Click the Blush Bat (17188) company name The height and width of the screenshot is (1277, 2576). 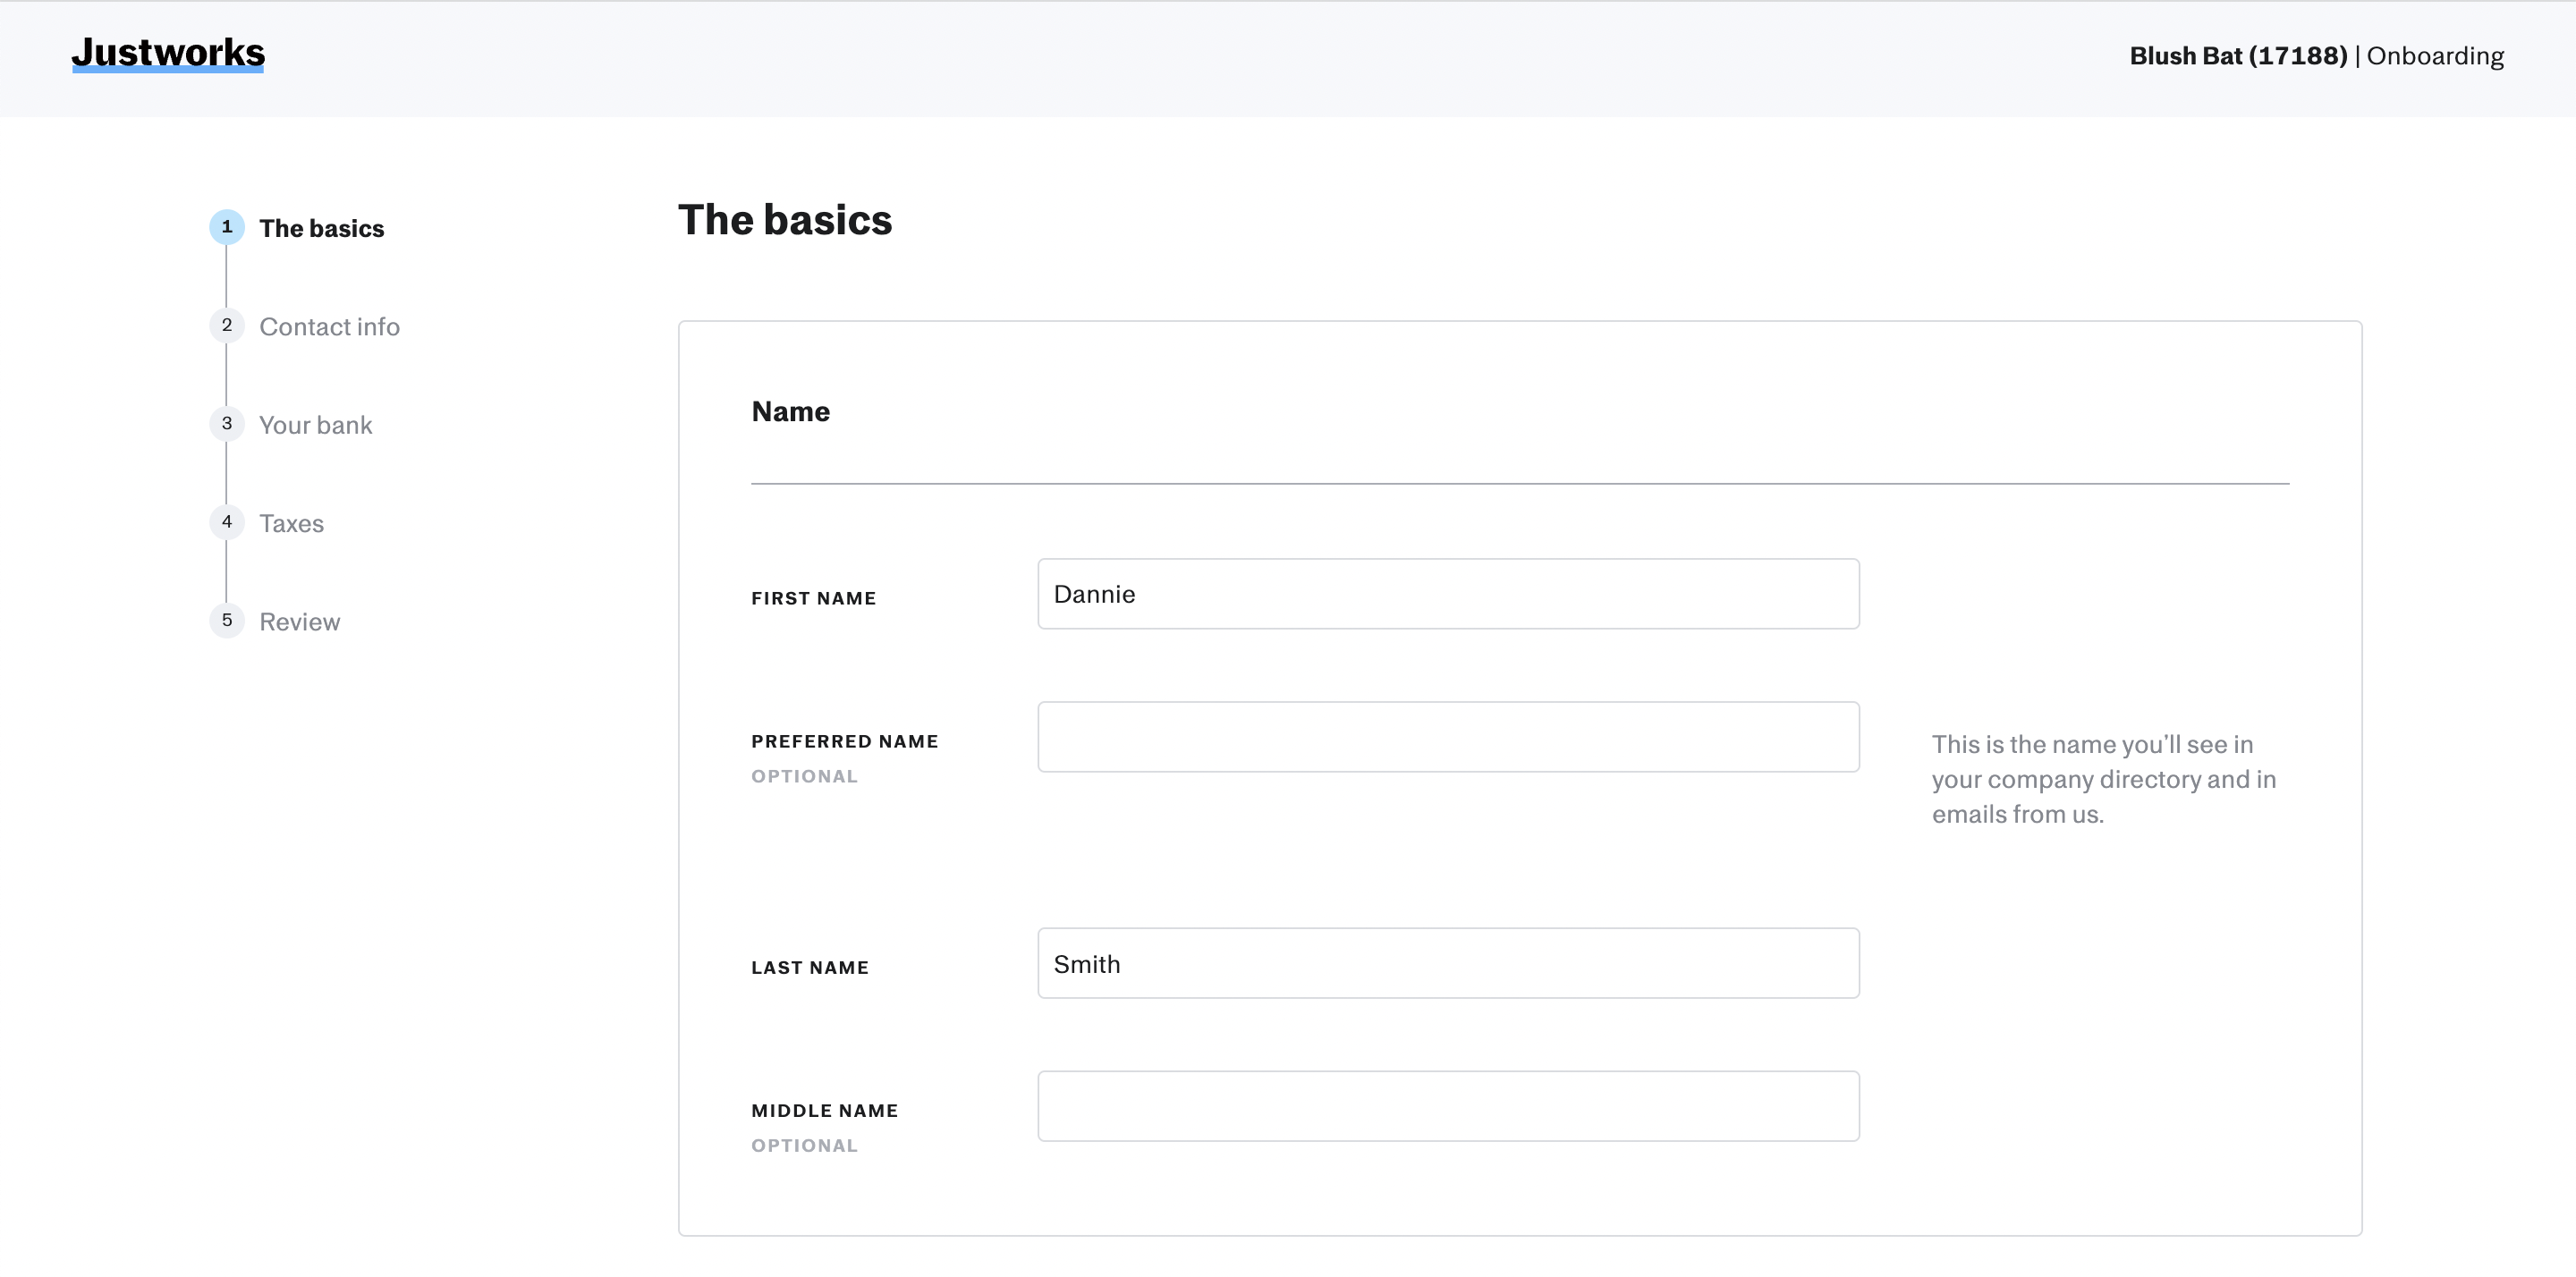tap(2238, 56)
